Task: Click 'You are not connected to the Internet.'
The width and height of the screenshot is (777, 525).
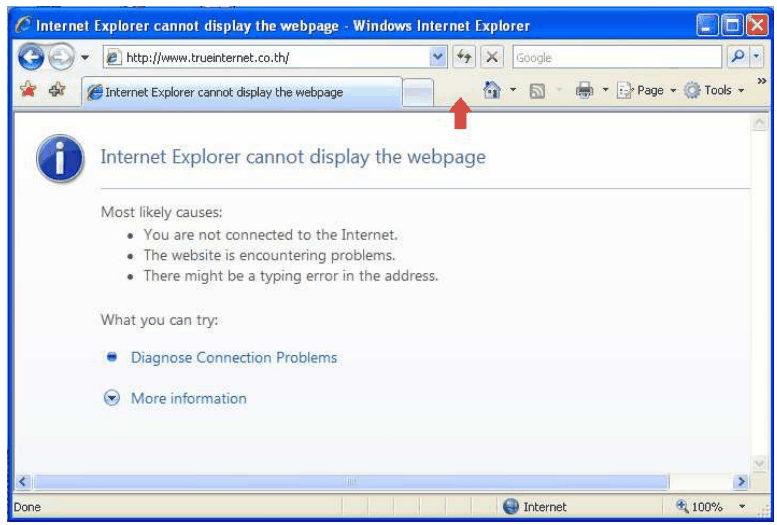Action: pyautogui.click(x=271, y=234)
